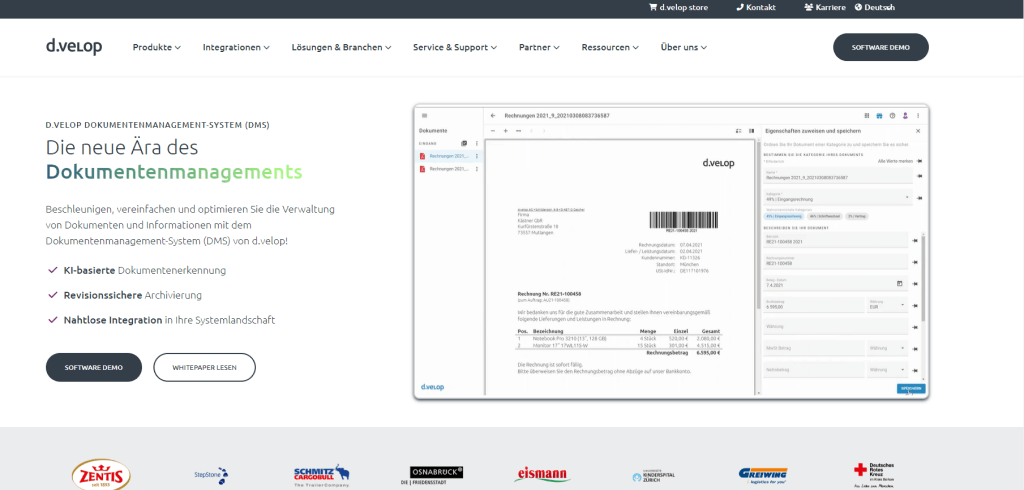Click the Kinderspital Zürich logo
The image size is (1024, 490).
point(656,476)
